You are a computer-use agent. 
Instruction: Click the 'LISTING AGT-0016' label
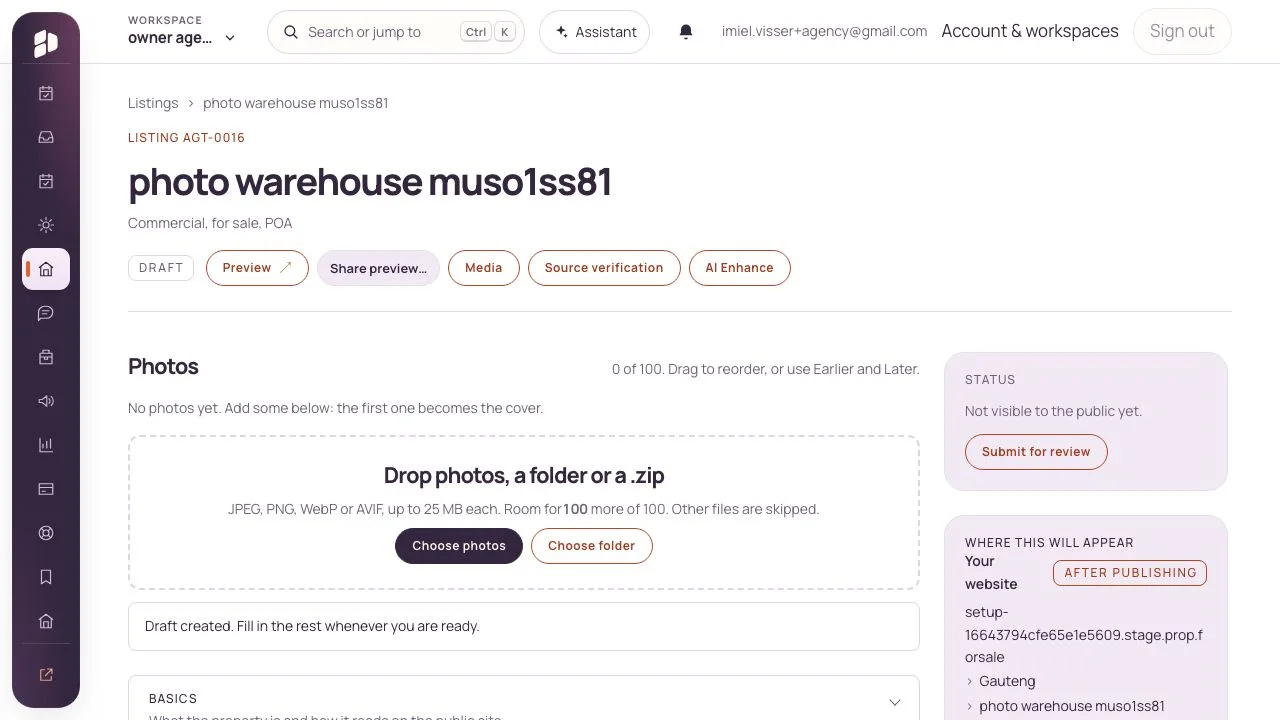coord(186,138)
